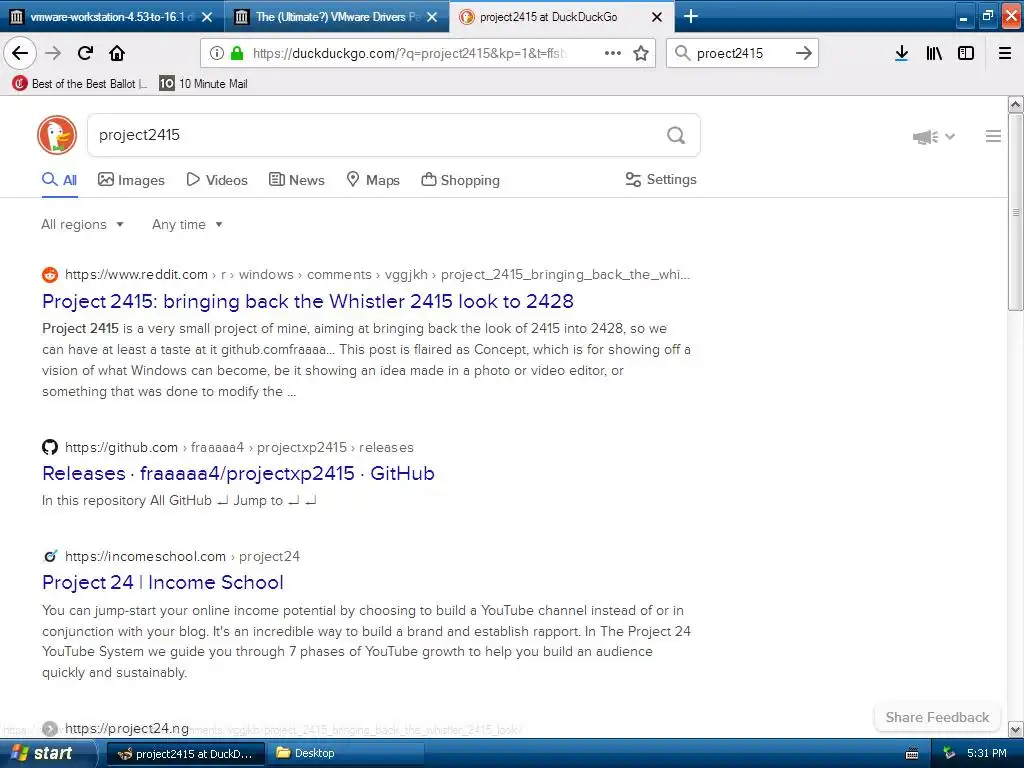Open Project 24 Income School result
The image size is (1024, 768).
point(163,583)
